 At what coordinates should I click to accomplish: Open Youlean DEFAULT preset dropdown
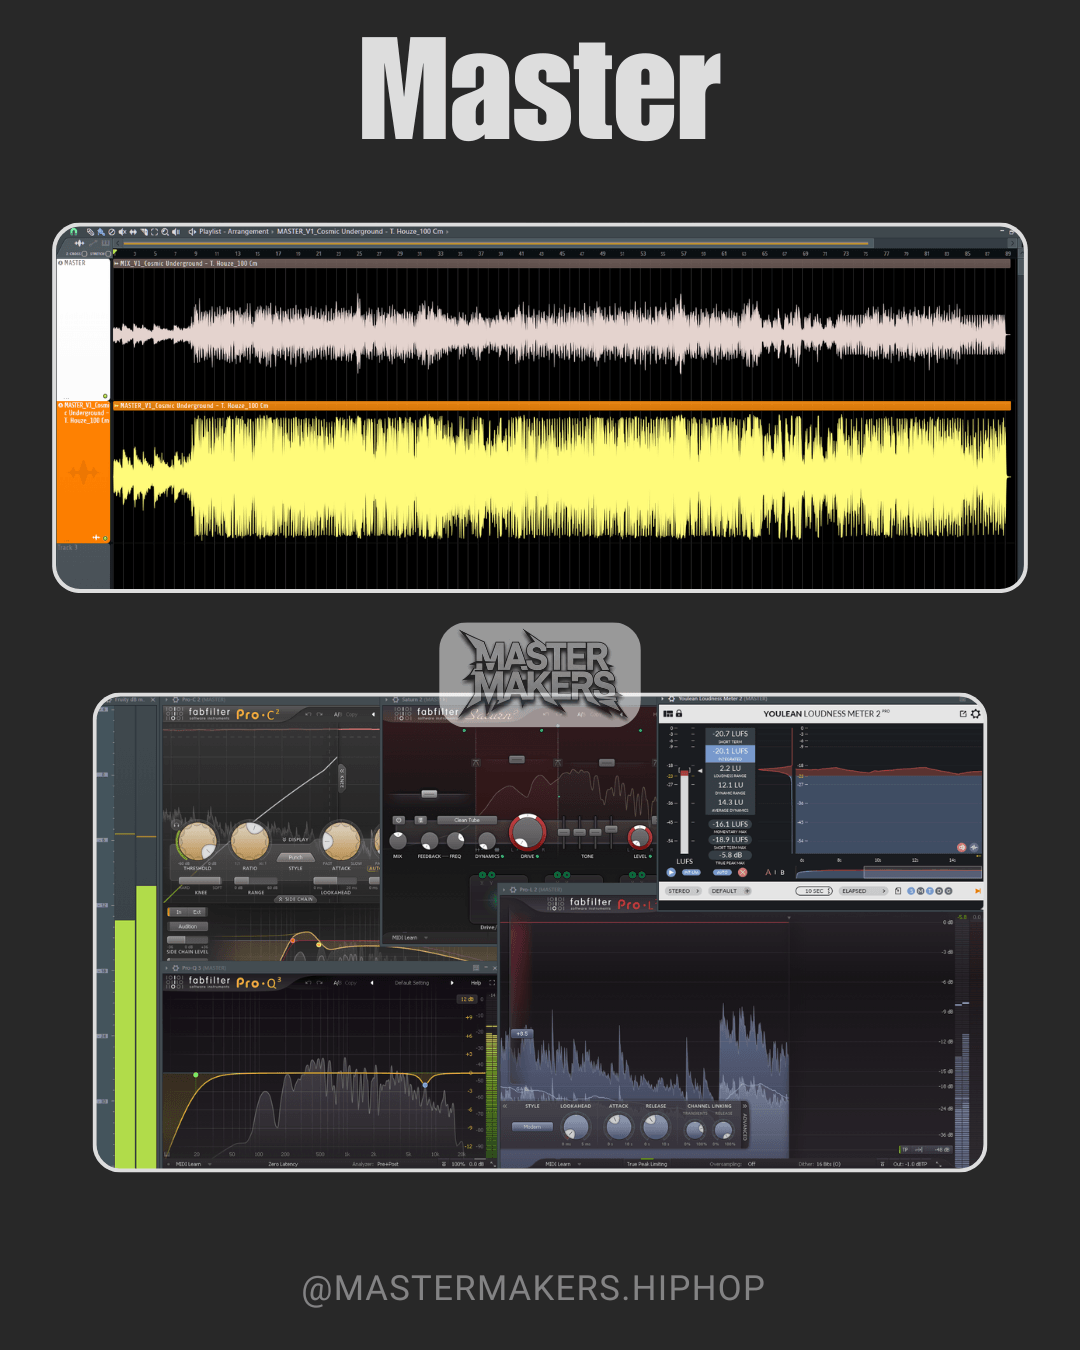[729, 891]
